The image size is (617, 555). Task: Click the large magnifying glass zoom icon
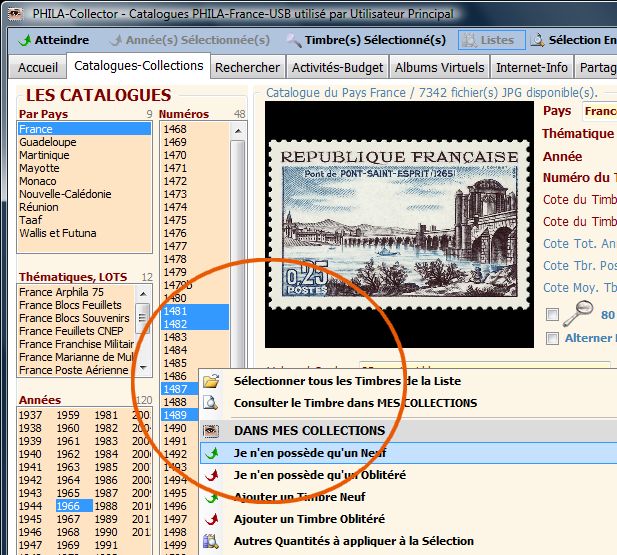[x=578, y=314]
